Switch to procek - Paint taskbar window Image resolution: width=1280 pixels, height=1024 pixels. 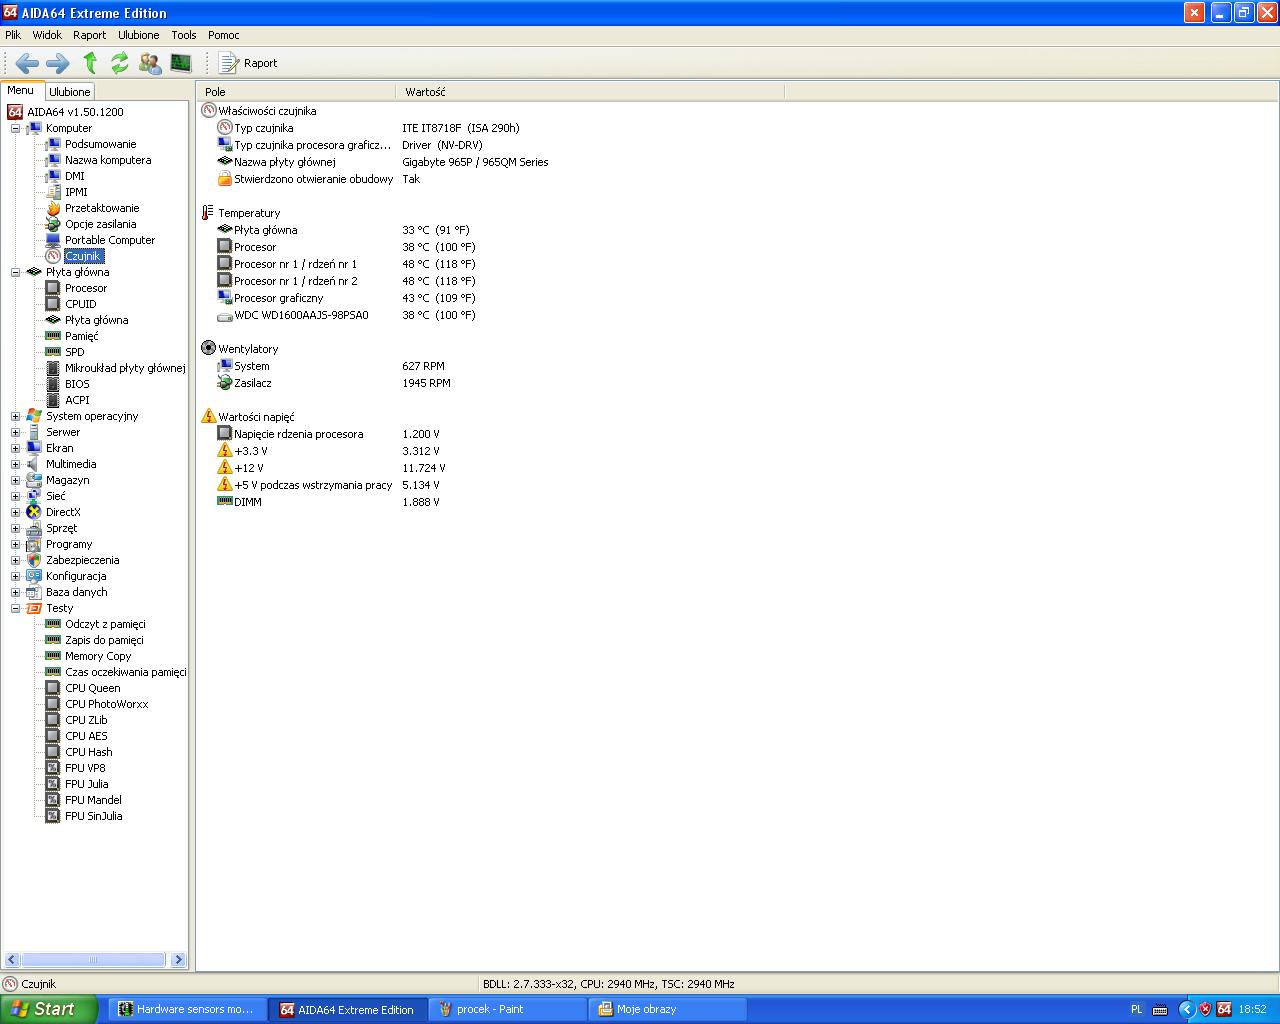[508, 1009]
